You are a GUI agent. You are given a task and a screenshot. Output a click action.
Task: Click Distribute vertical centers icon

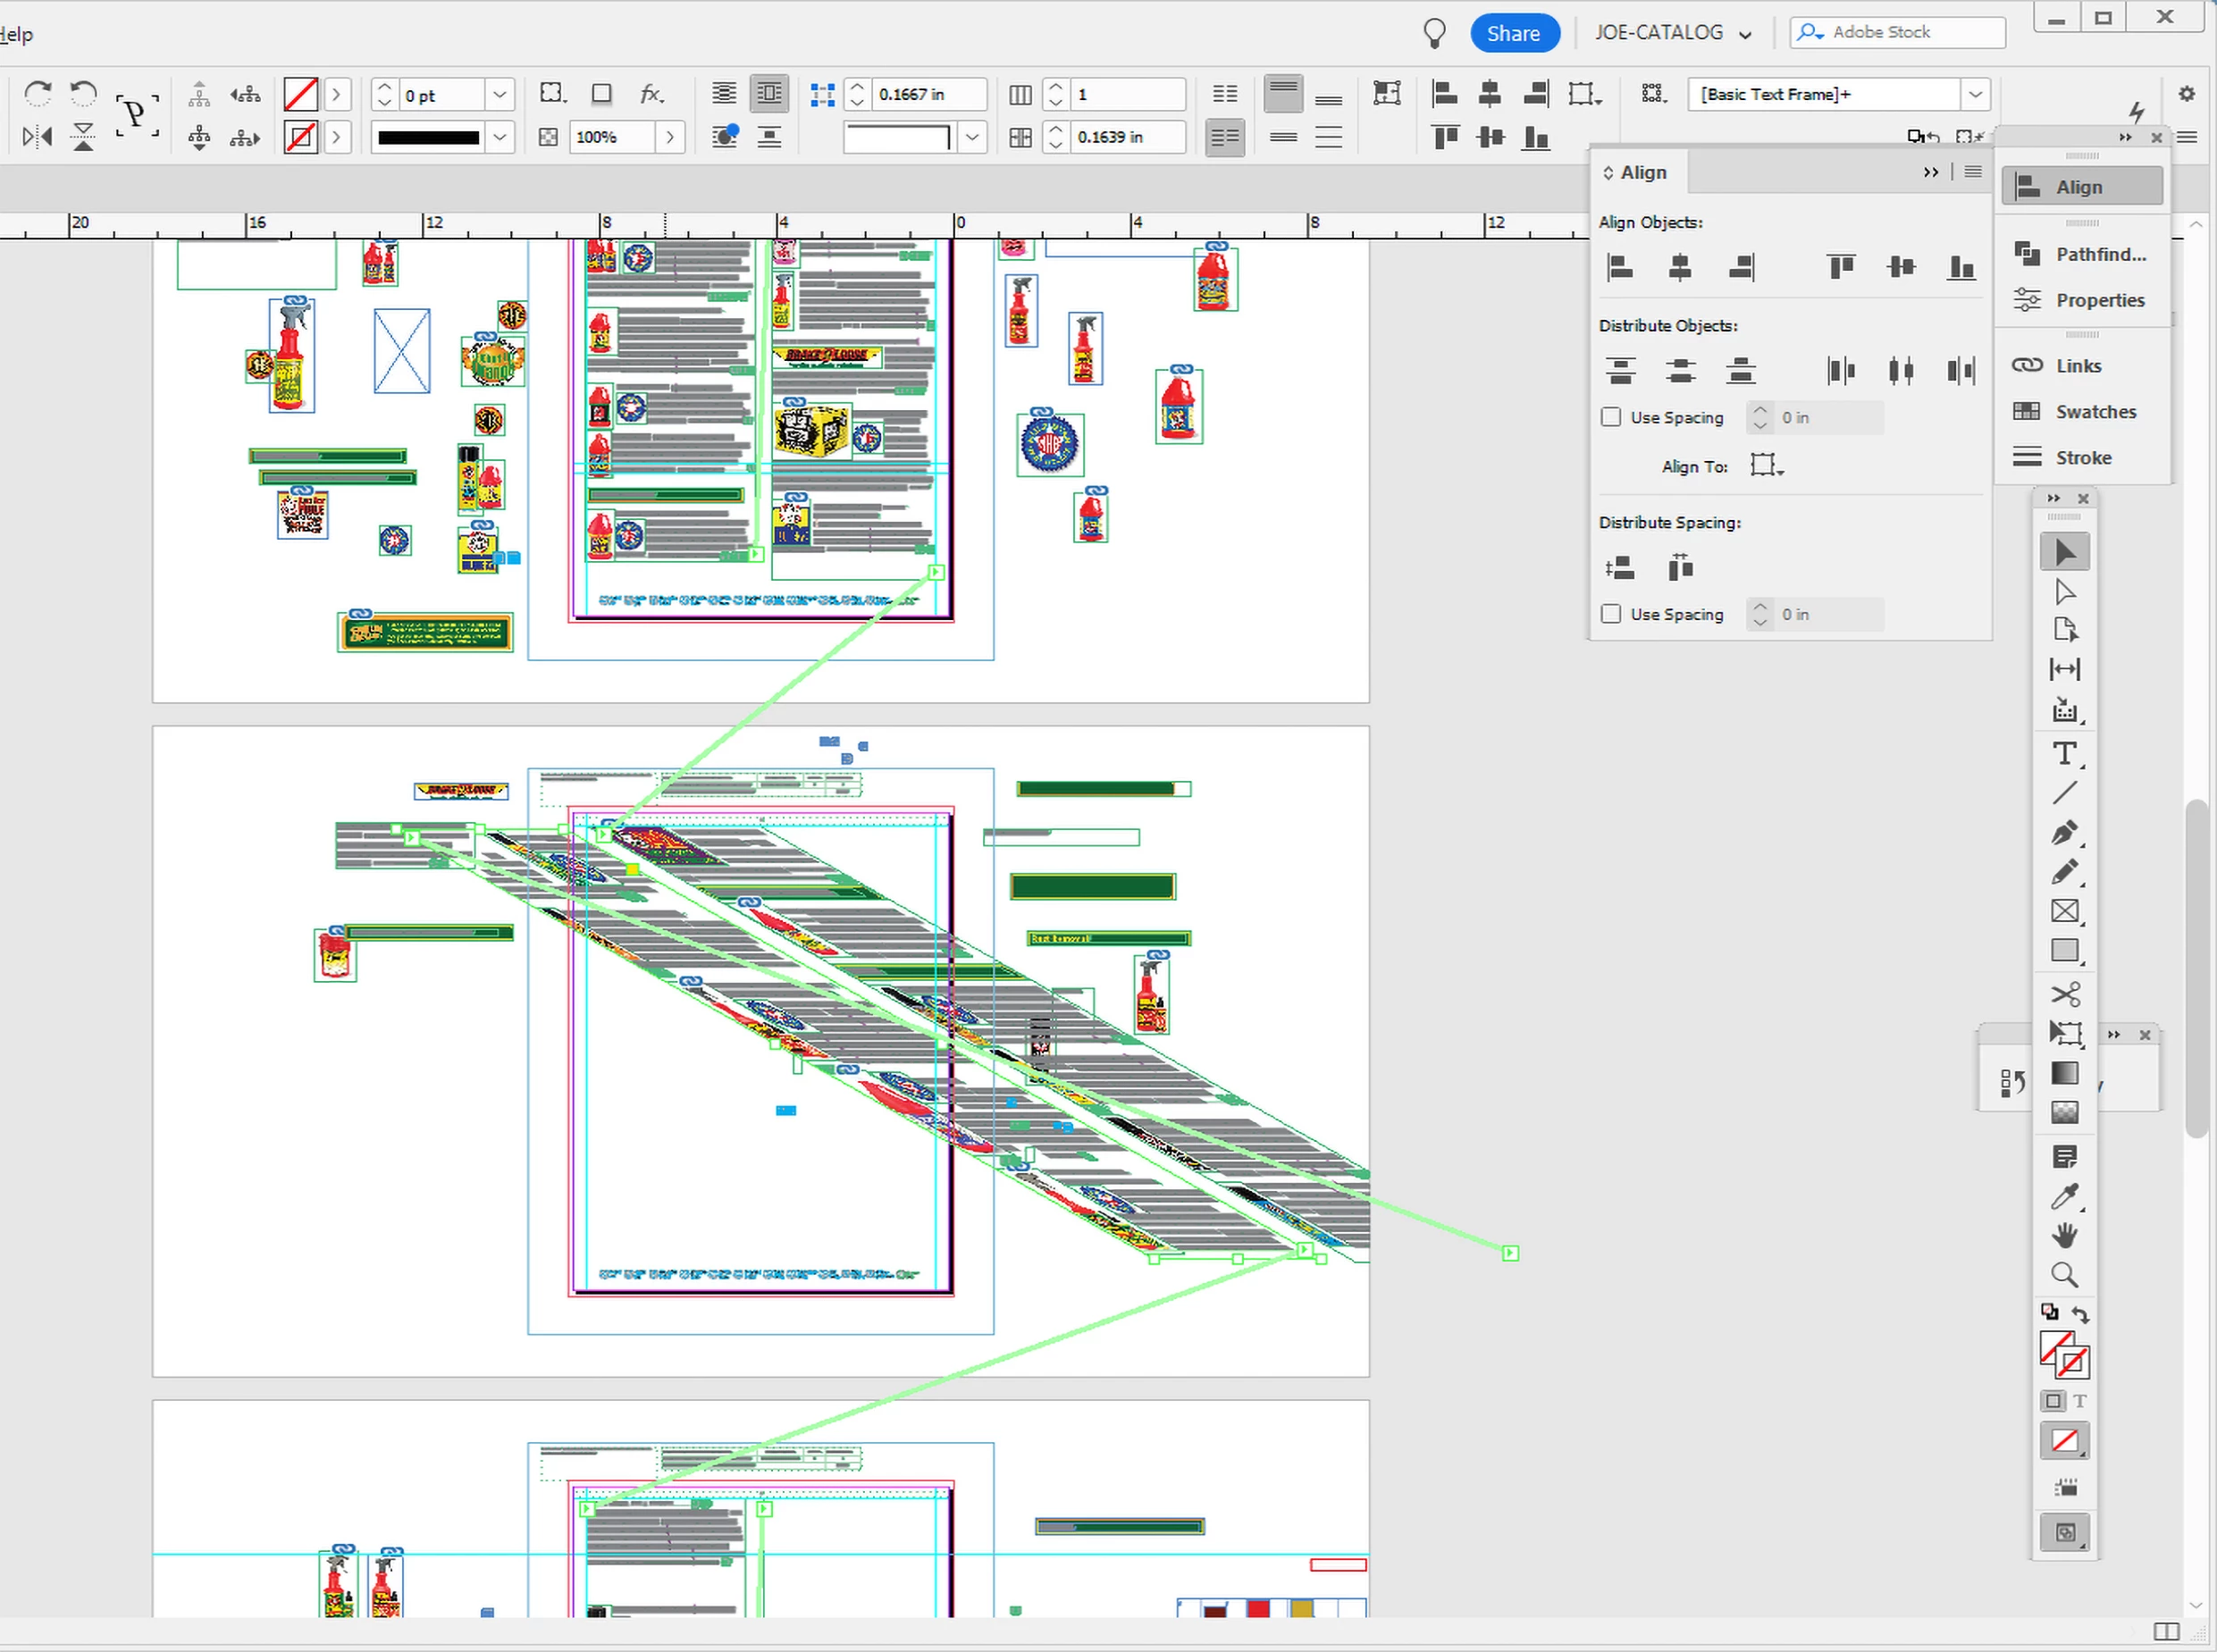1680,371
